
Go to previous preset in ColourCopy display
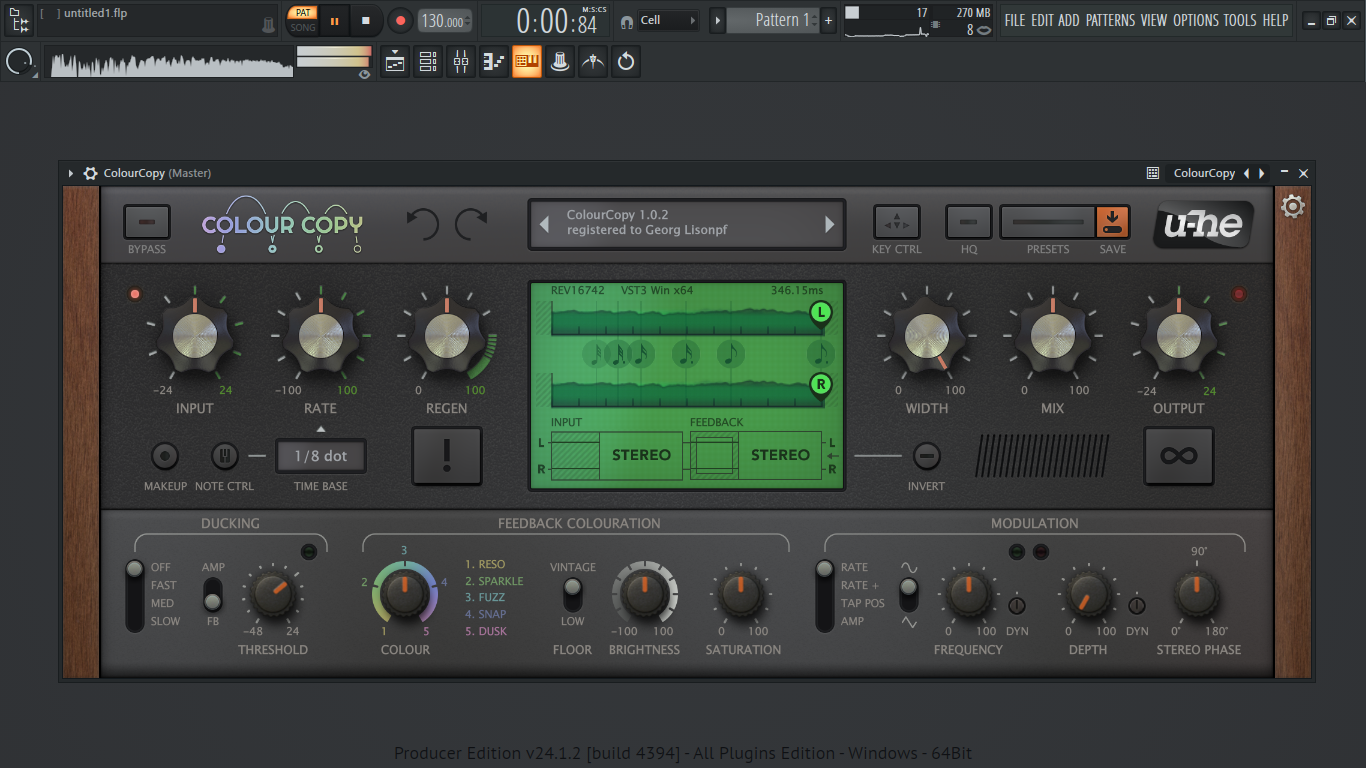(x=545, y=224)
